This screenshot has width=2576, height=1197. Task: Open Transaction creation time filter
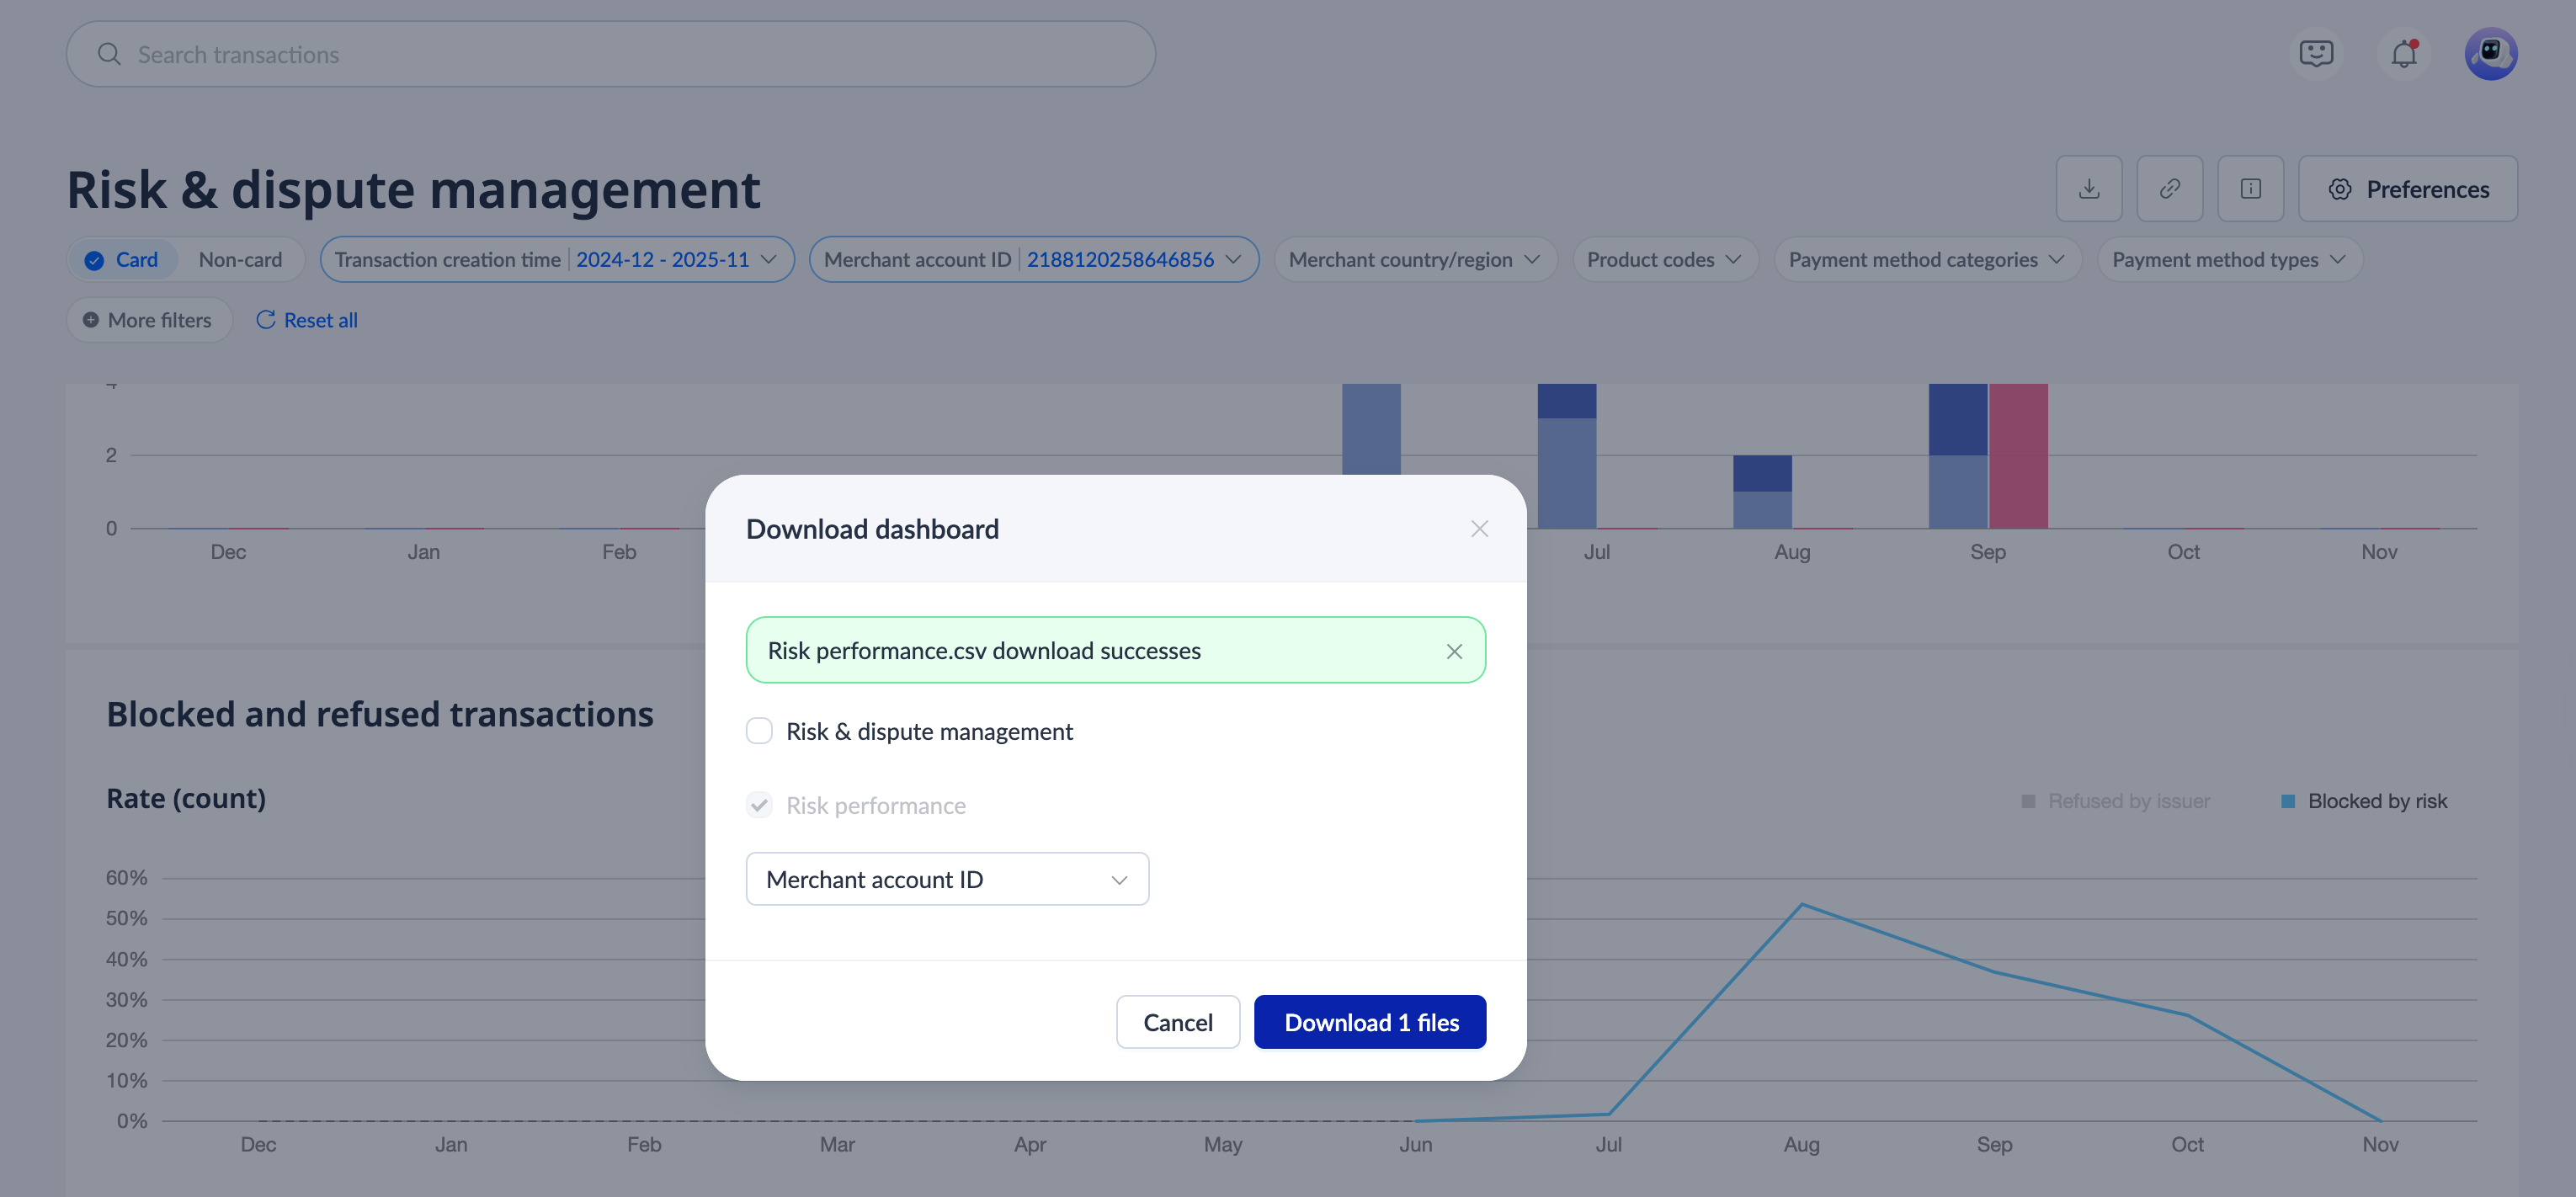556,260
